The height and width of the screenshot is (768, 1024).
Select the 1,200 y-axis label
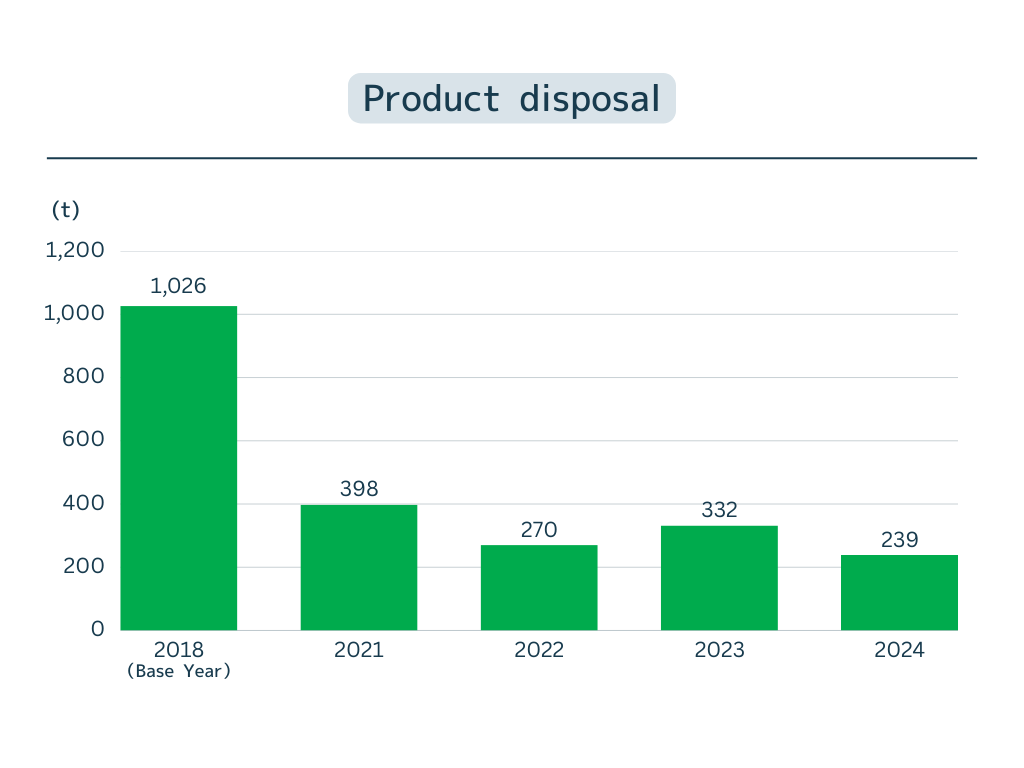pyautogui.click(x=75, y=250)
